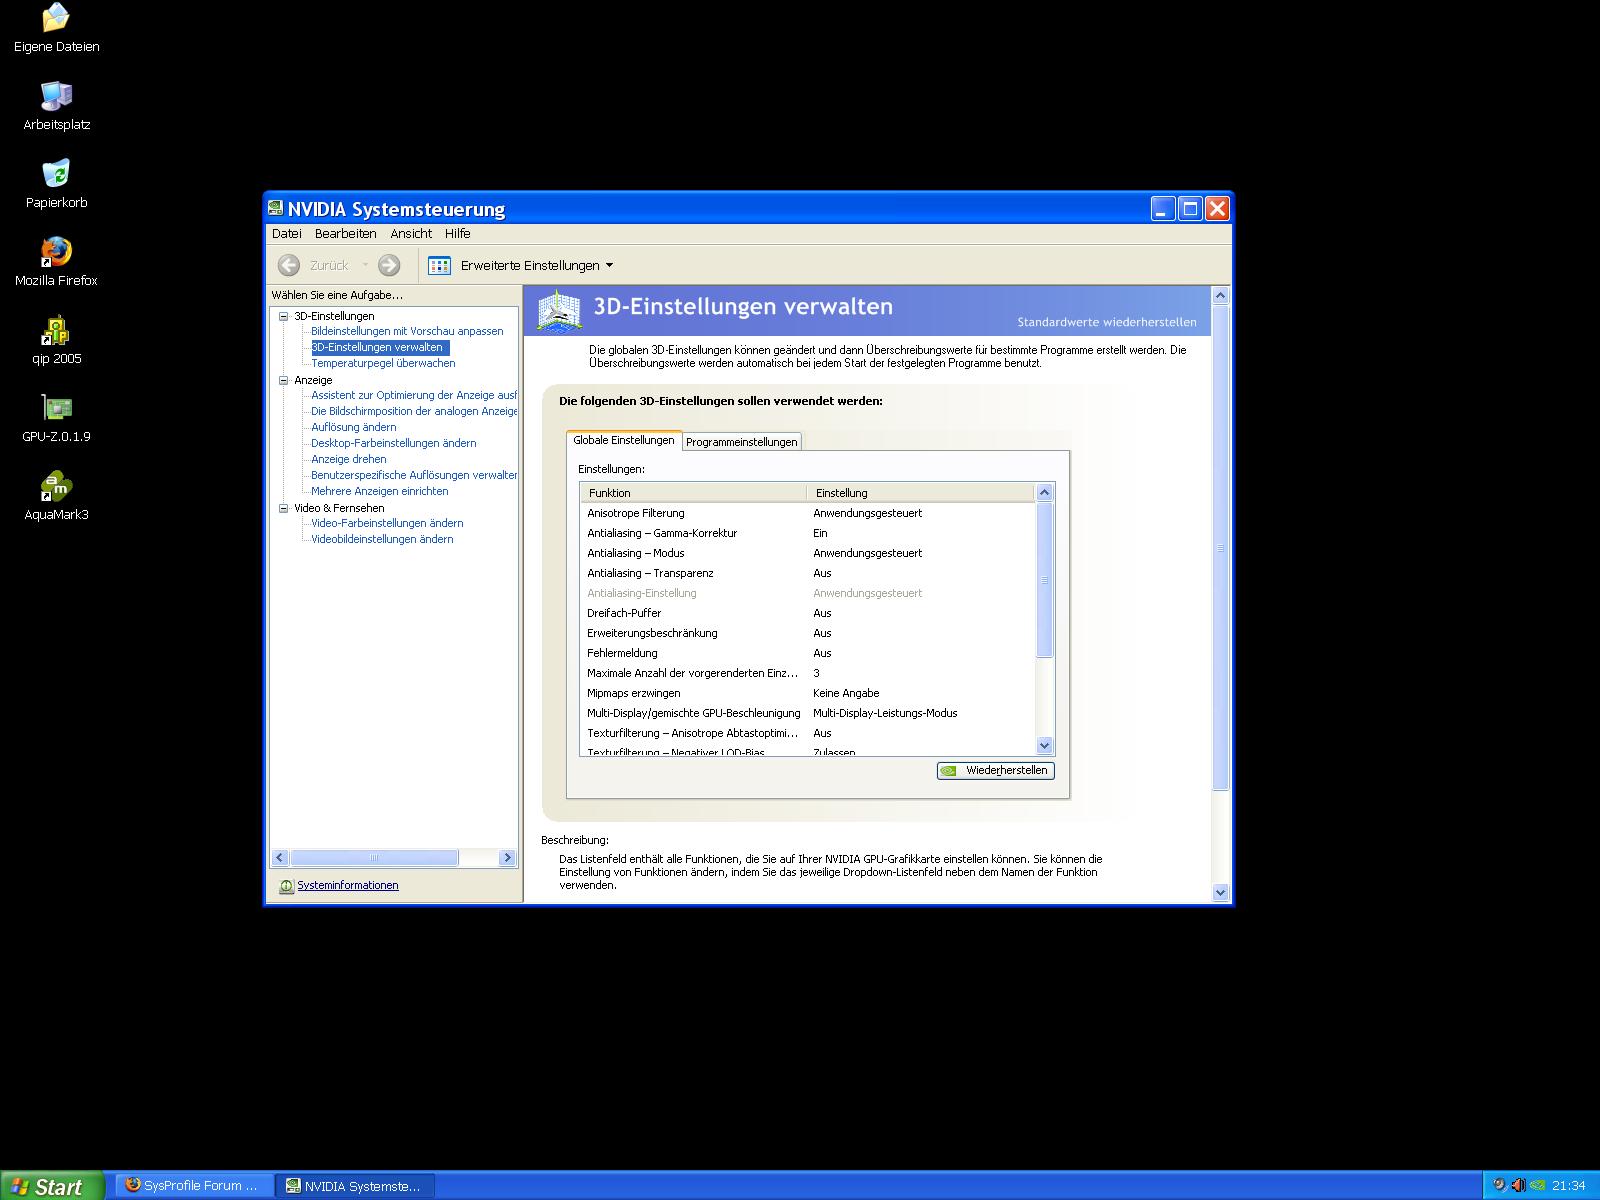Select Auflösung ändern task

353,427
